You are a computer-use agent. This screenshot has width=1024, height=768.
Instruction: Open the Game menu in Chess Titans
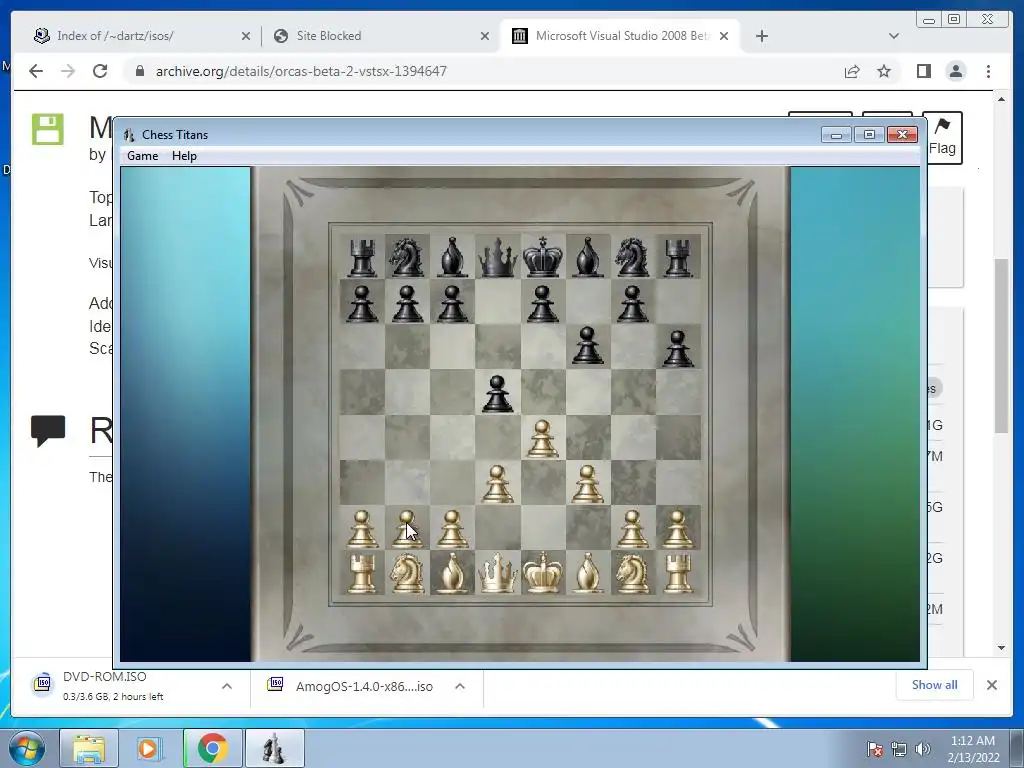[x=142, y=156]
